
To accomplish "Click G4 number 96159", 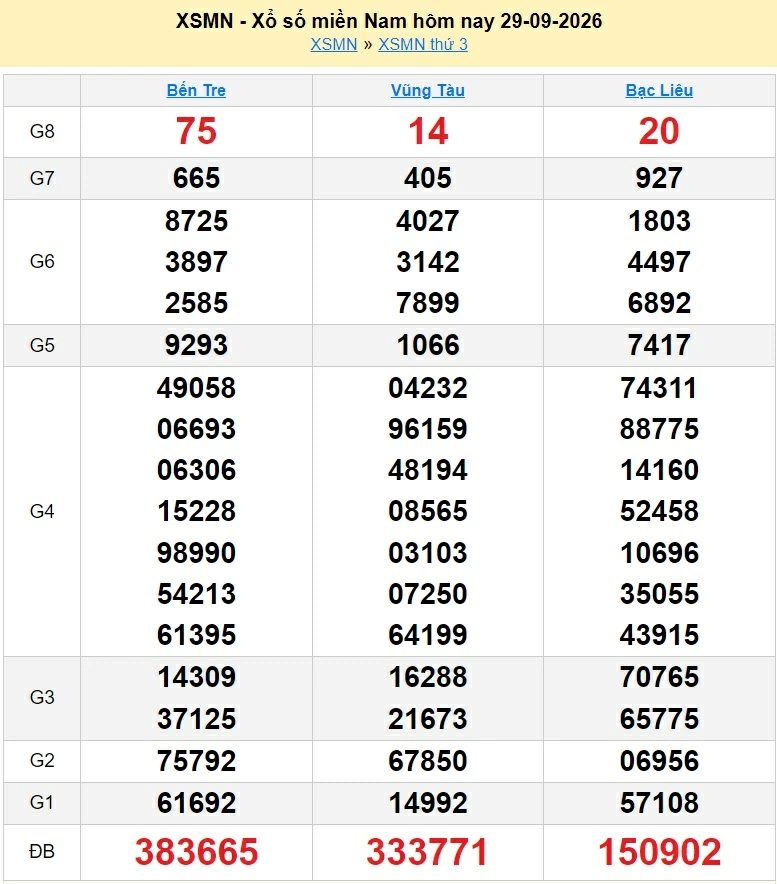I will pos(428,430).
